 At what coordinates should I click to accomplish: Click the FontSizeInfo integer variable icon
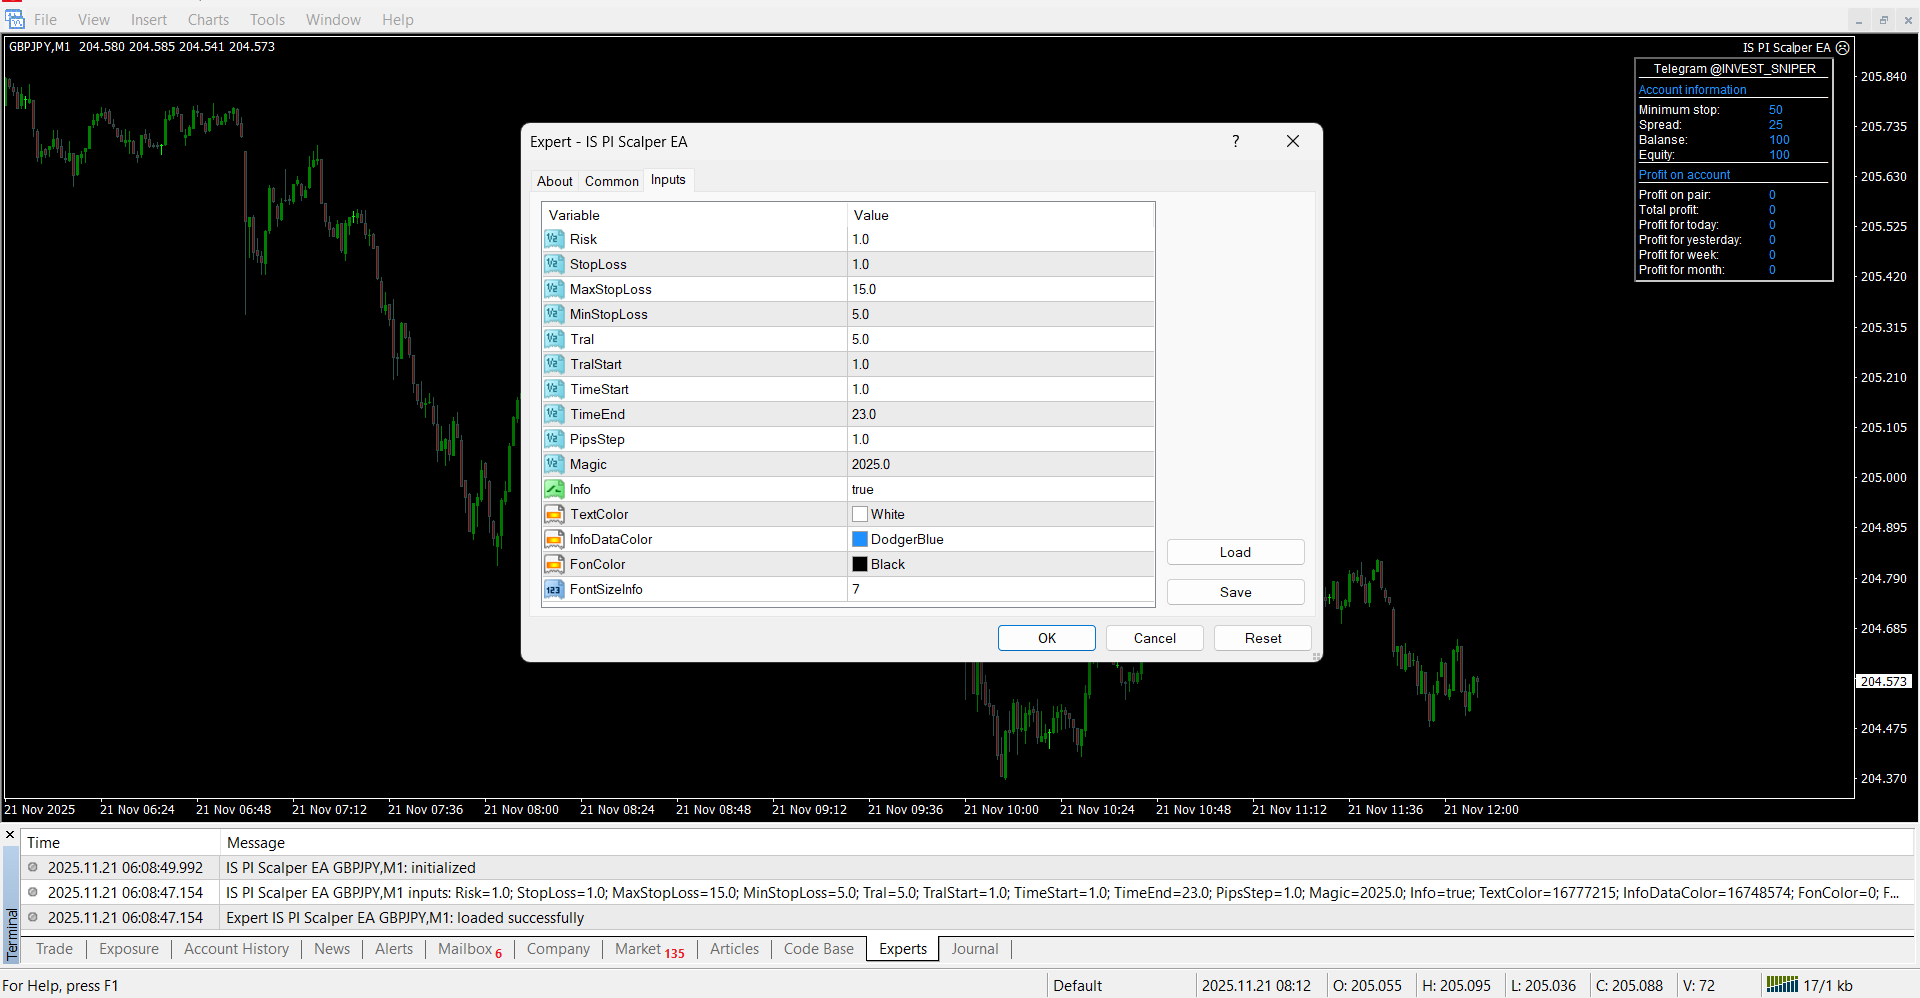(554, 589)
